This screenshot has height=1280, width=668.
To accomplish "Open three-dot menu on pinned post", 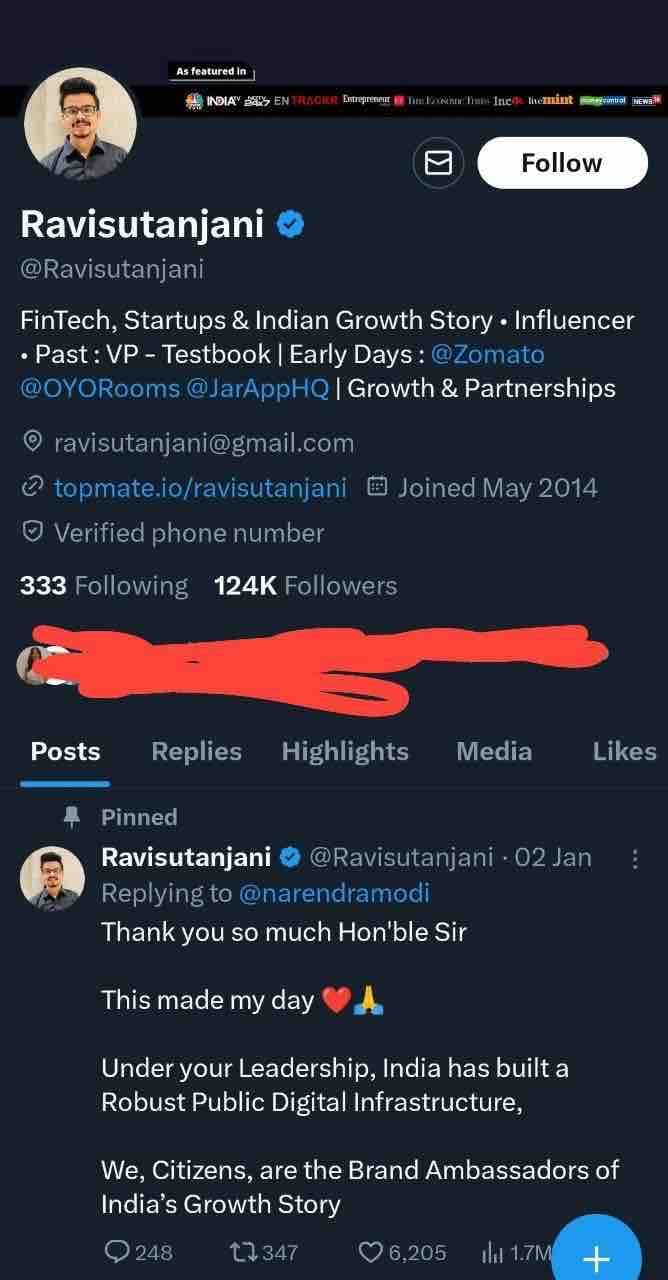I will tap(633, 858).
